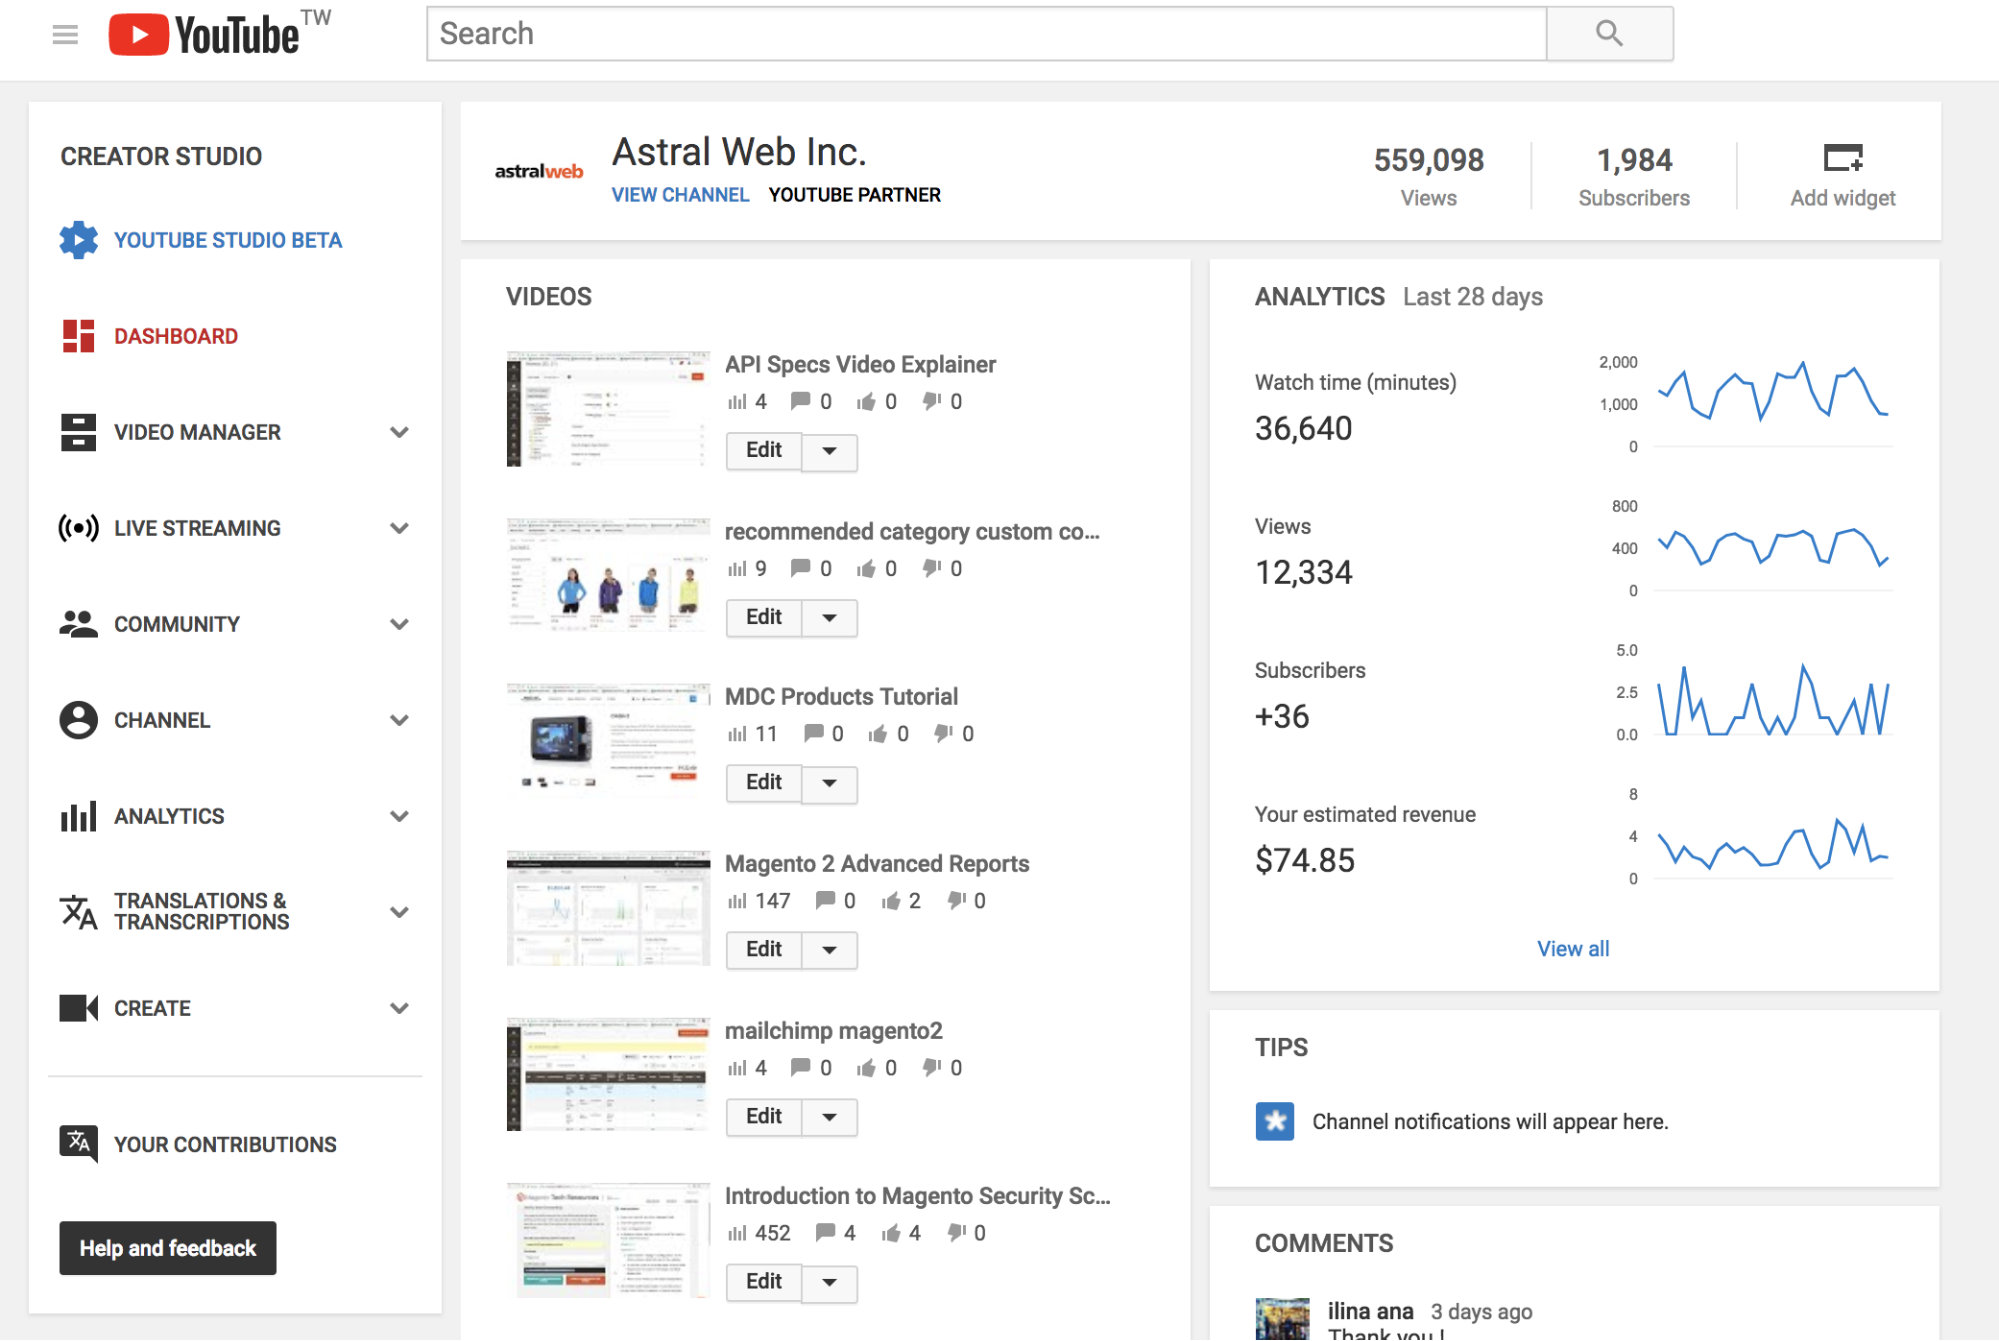This screenshot has width=1999, height=1341.
Task: Click the Create camera icon
Action: [x=78, y=1008]
